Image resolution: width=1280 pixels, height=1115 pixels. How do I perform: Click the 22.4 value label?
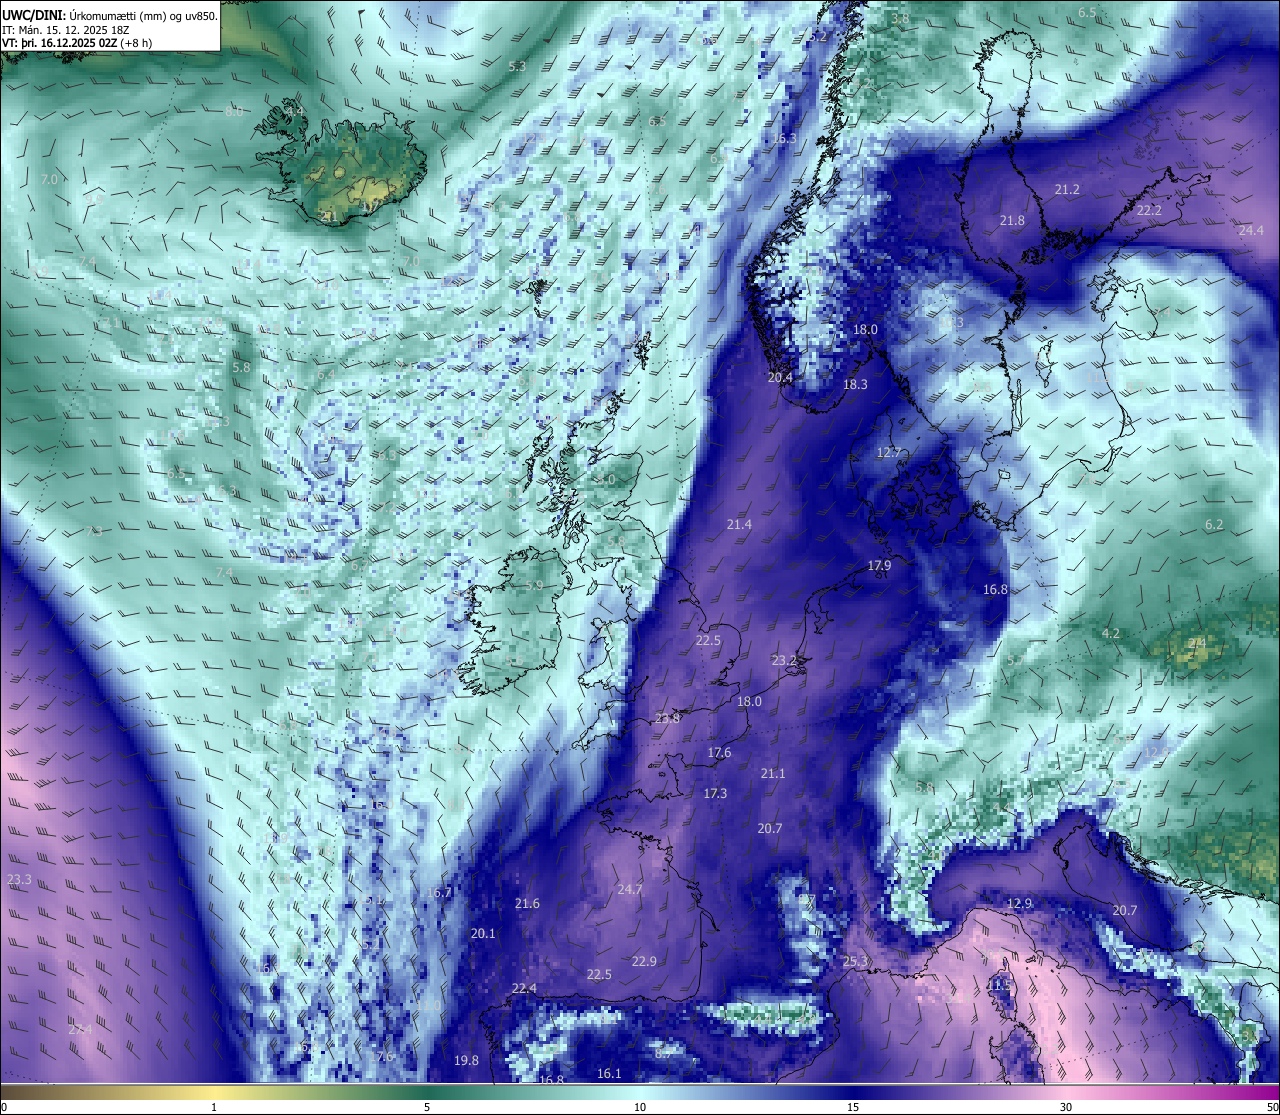point(524,989)
